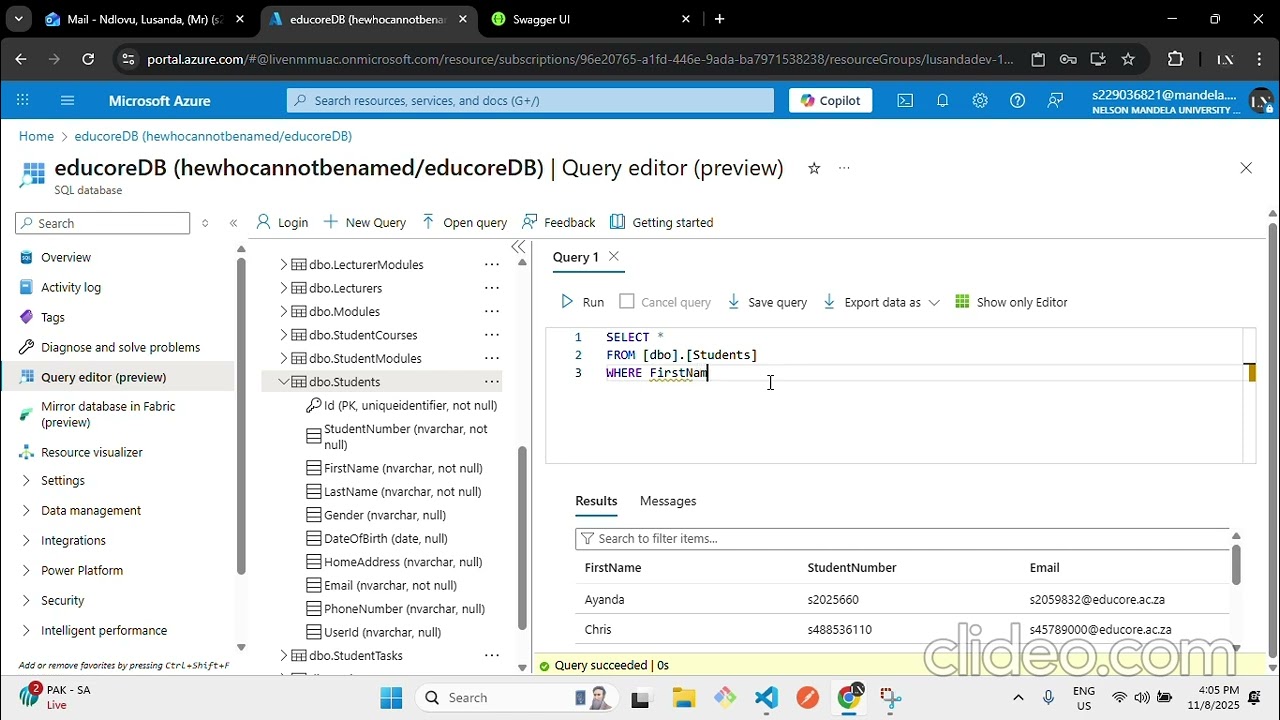Open a new browser tab
Screen dimensions: 1280x720
coord(719,19)
